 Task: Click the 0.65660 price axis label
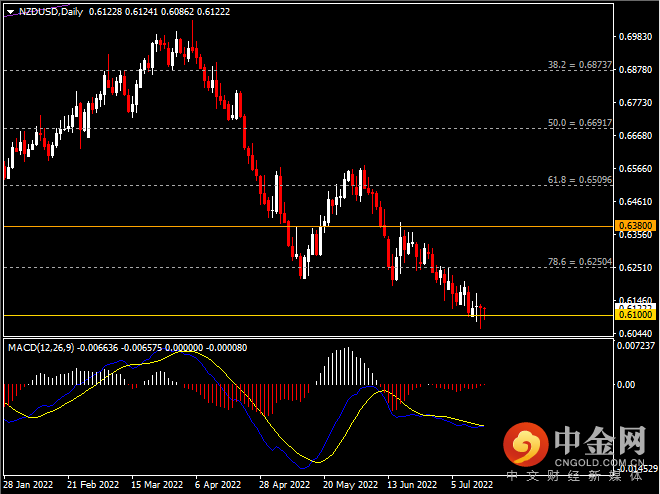pos(635,169)
